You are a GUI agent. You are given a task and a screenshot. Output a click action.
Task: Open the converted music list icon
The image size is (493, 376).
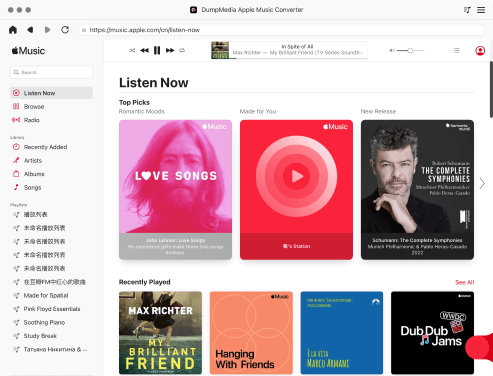point(467,10)
